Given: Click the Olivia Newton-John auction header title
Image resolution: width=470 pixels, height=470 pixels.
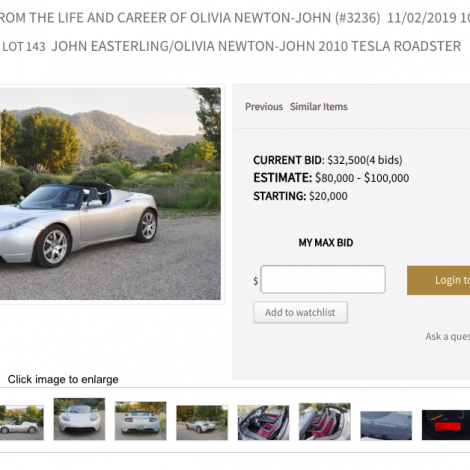Looking at the screenshot, I should point(190,18).
